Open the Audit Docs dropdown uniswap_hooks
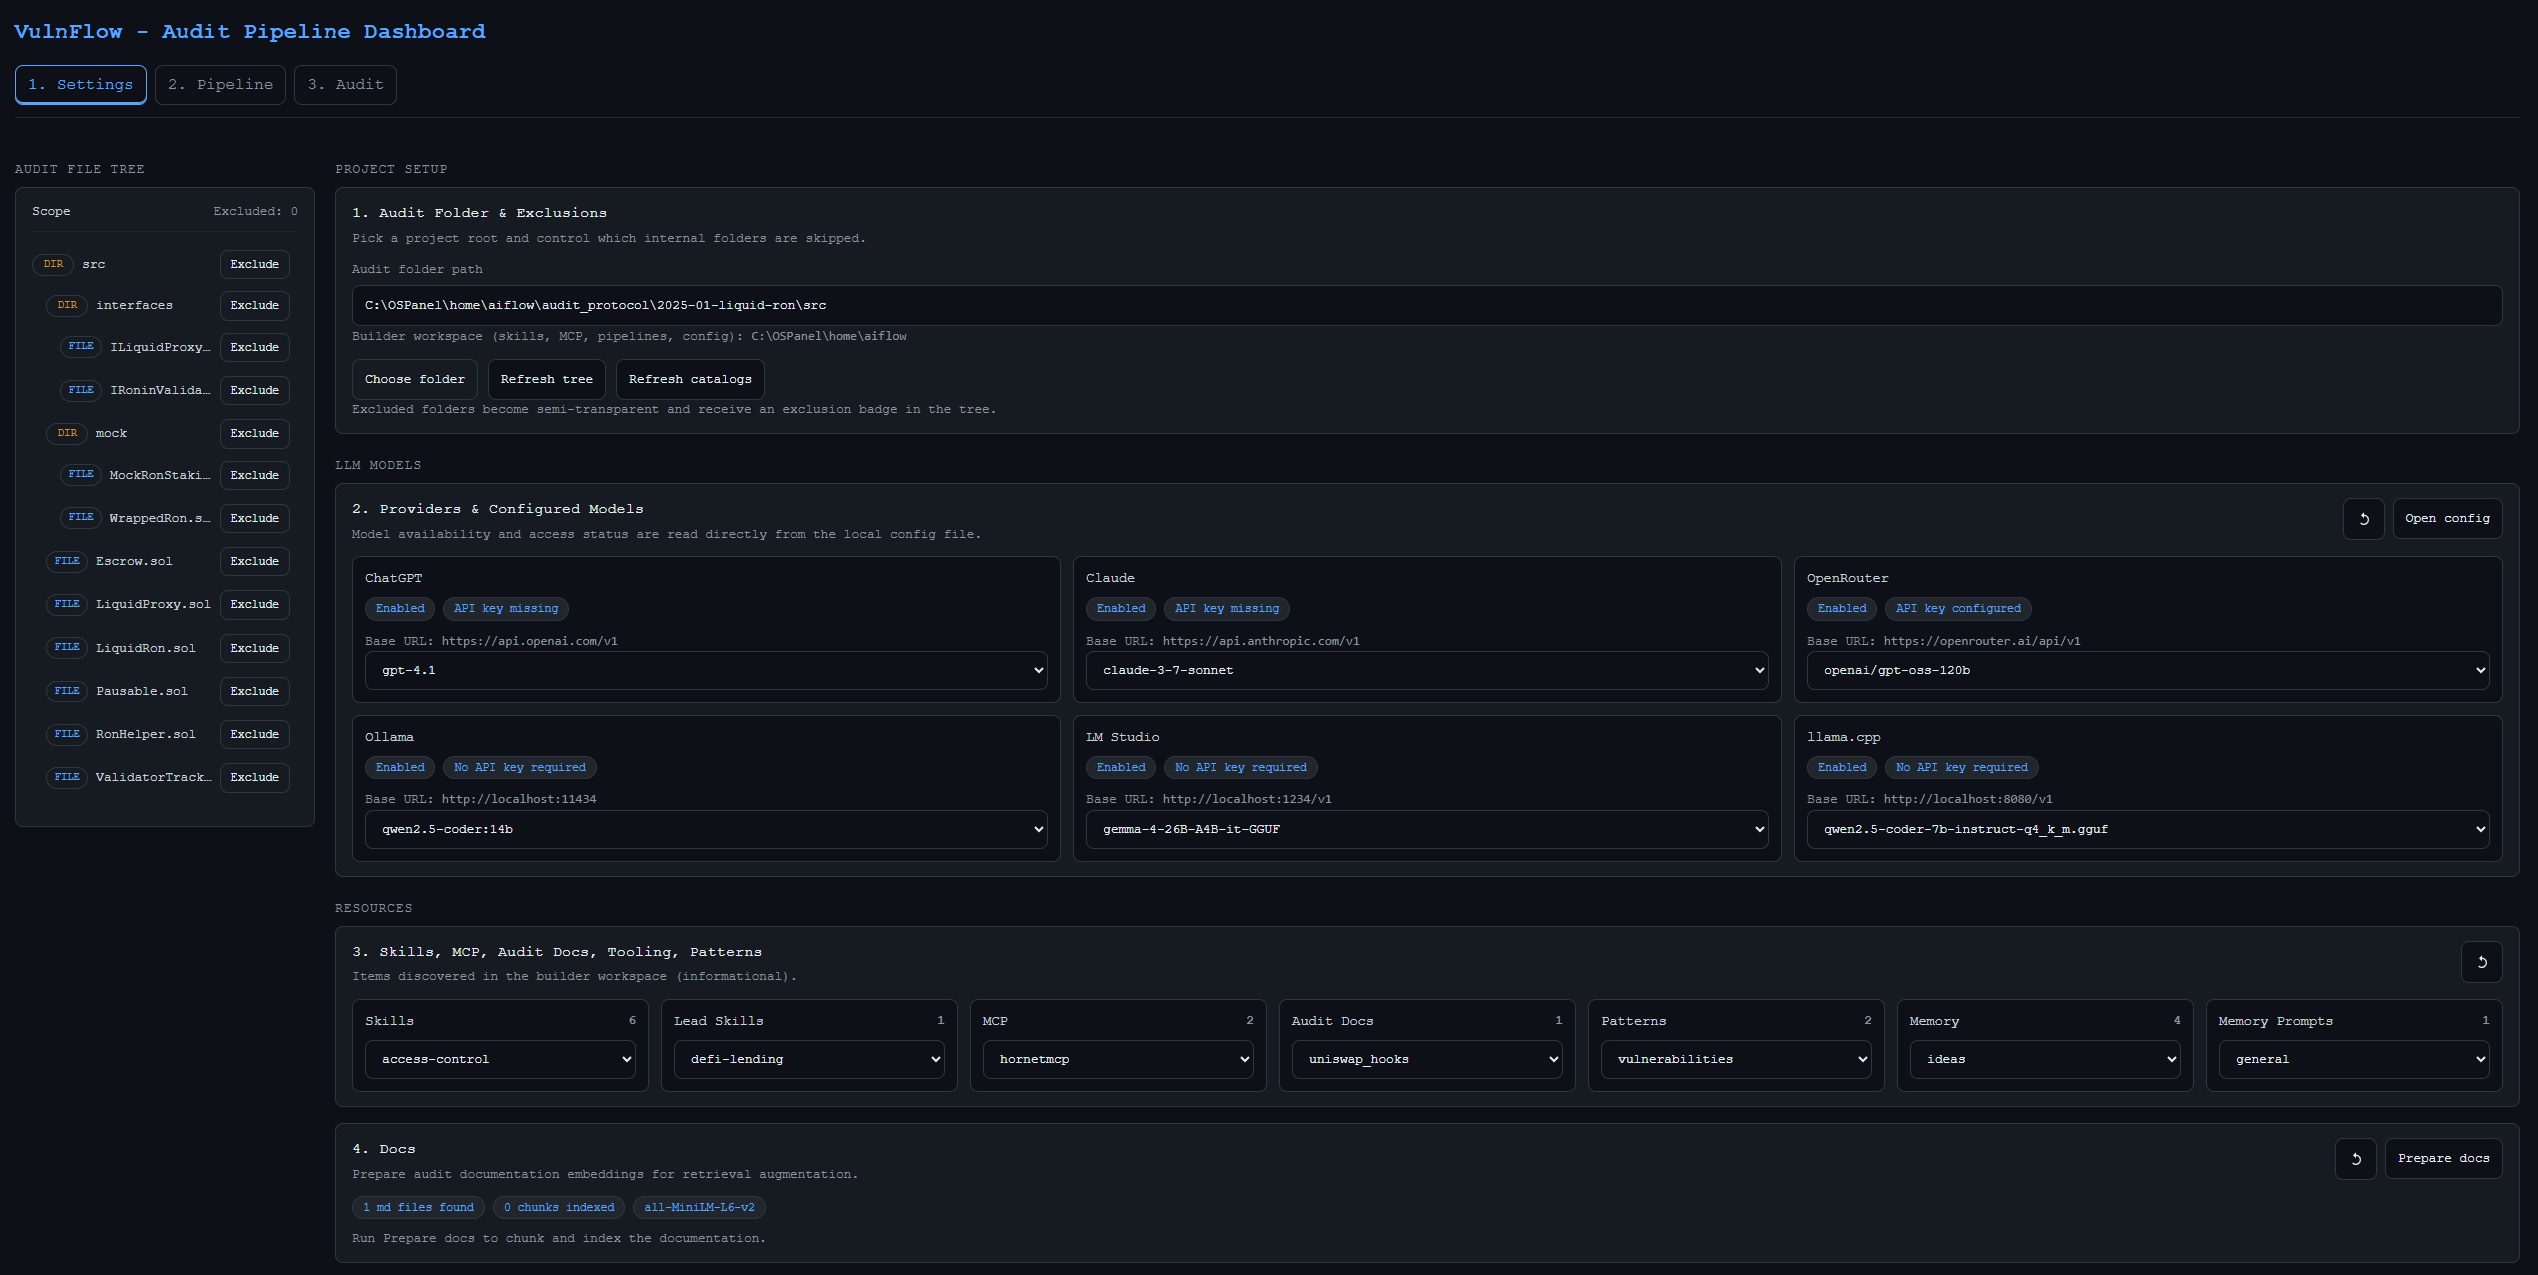 (x=1427, y=1060)
